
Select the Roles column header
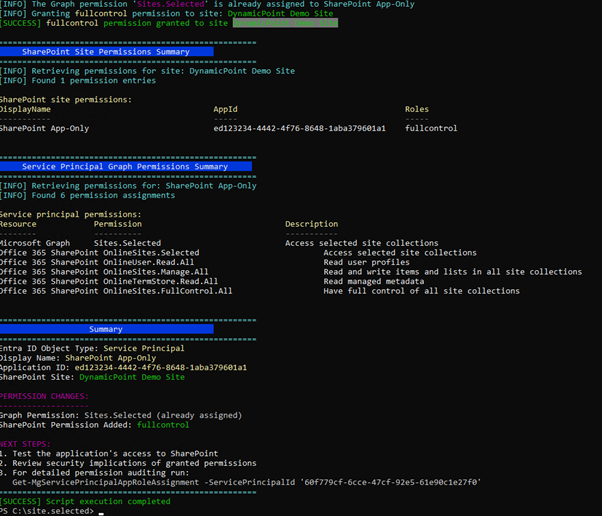(x=417, y=109)
